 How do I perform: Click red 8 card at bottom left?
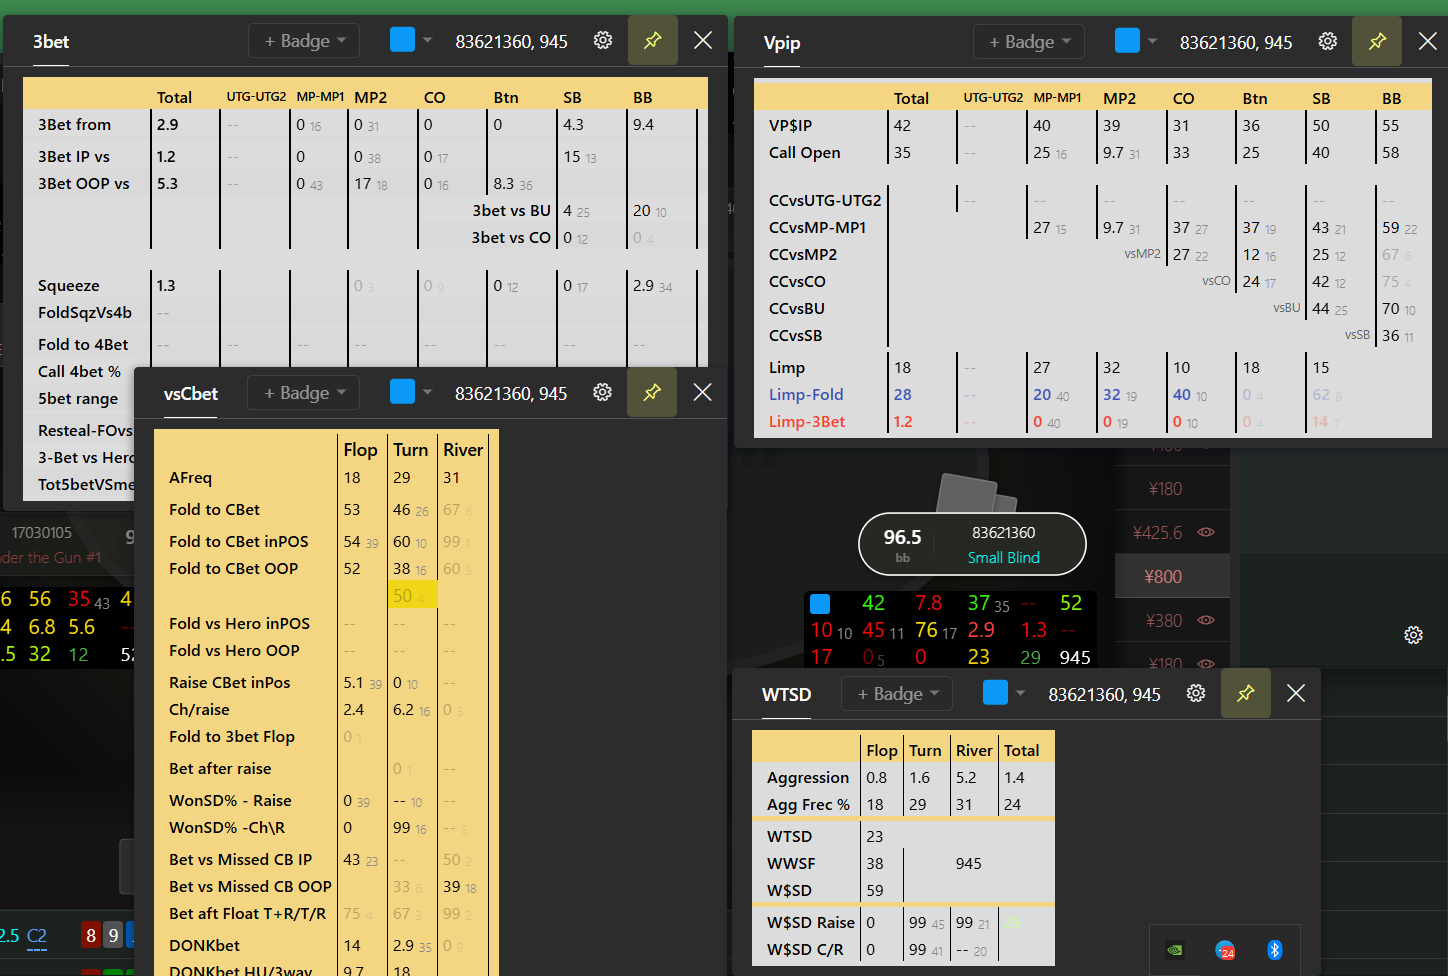[91, 935]
